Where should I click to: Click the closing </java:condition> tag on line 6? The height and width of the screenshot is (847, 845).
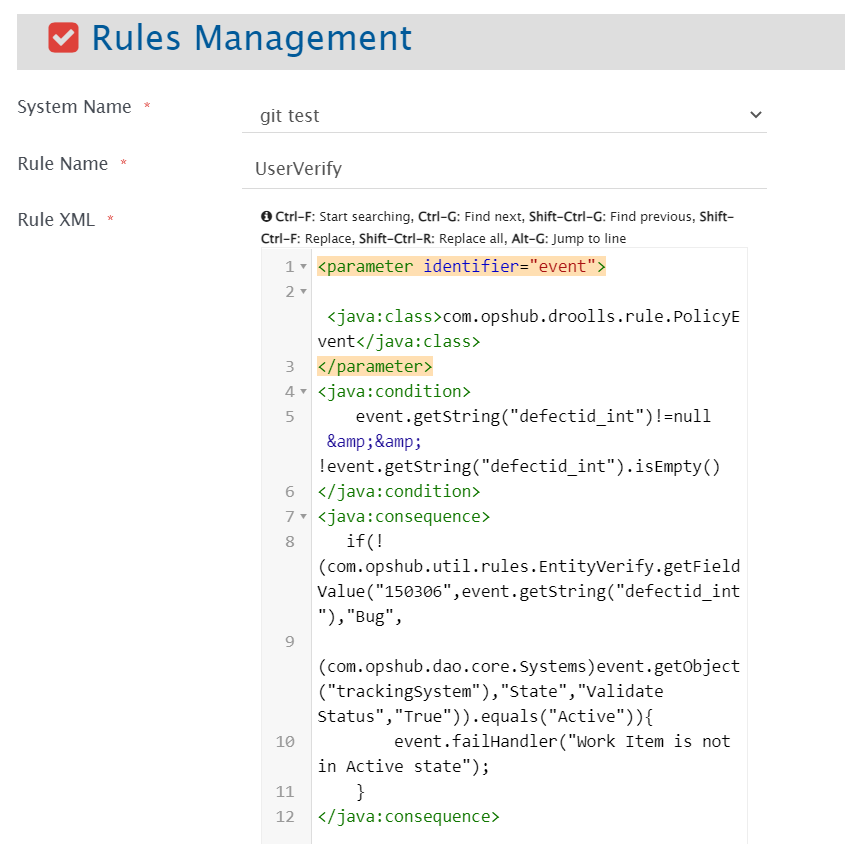click(x=399, y=492)
